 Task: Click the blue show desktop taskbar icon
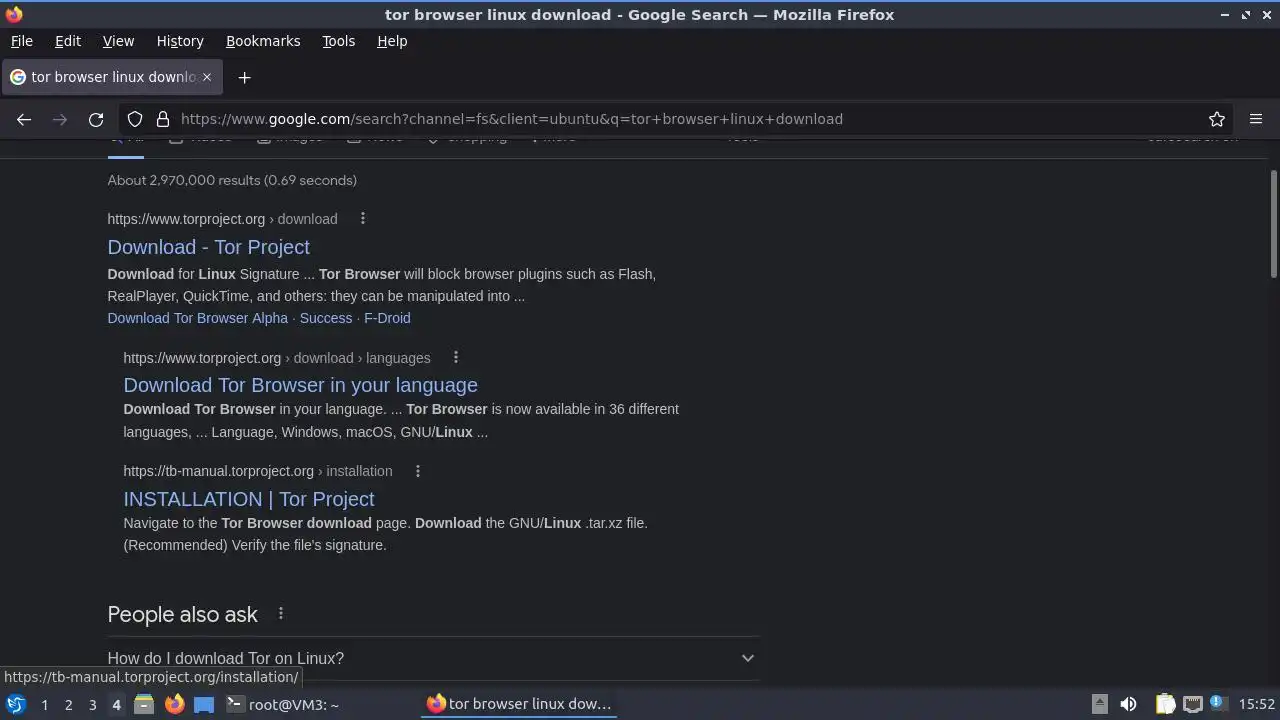pos(204,704)
